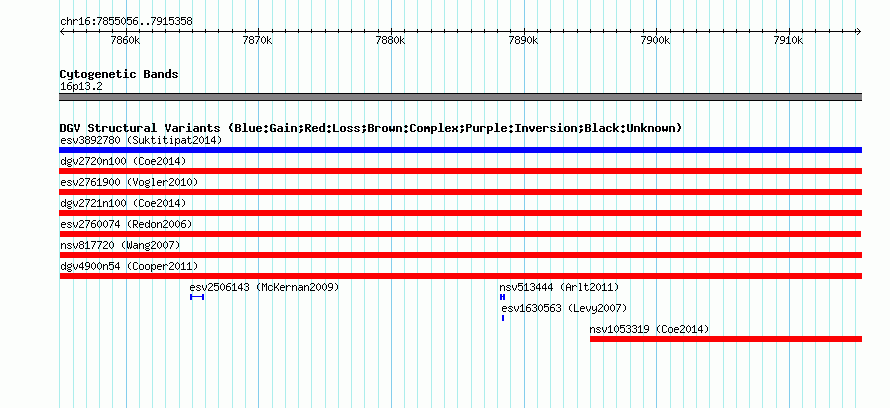The width and height of the screenshot is (890, 408).
Task: Click the red nsv1053319 loss bar
Action: (x=726, y=339)
